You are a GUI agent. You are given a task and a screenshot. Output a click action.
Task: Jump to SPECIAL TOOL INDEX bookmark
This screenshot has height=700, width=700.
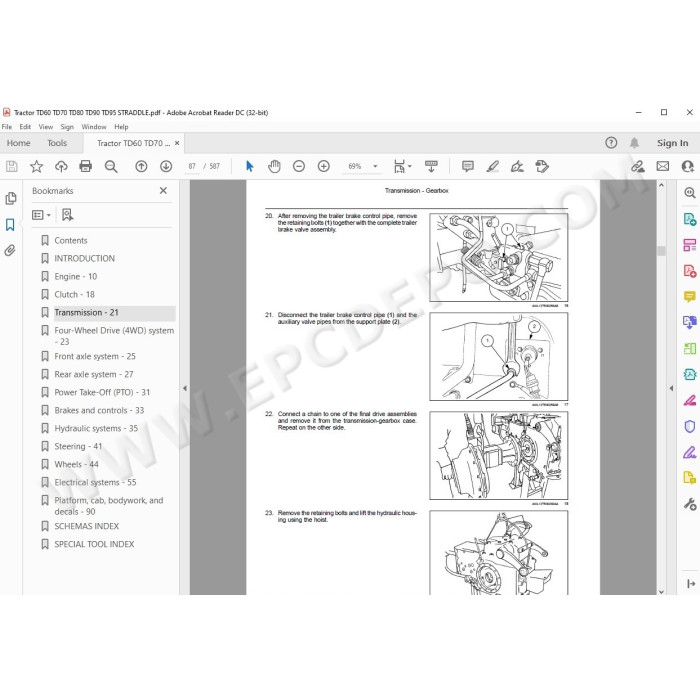coord(94,544)
